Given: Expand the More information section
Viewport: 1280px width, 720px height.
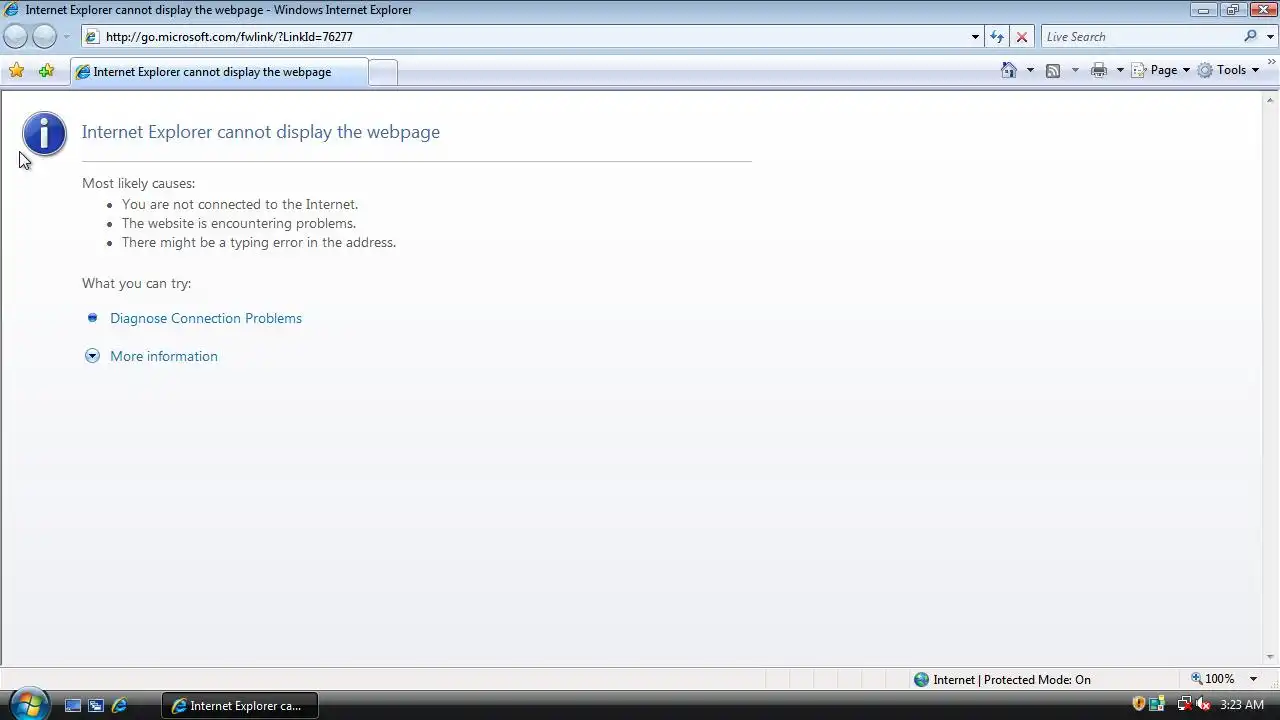Looking at the screenshot, I should click(x=92, y=356).
